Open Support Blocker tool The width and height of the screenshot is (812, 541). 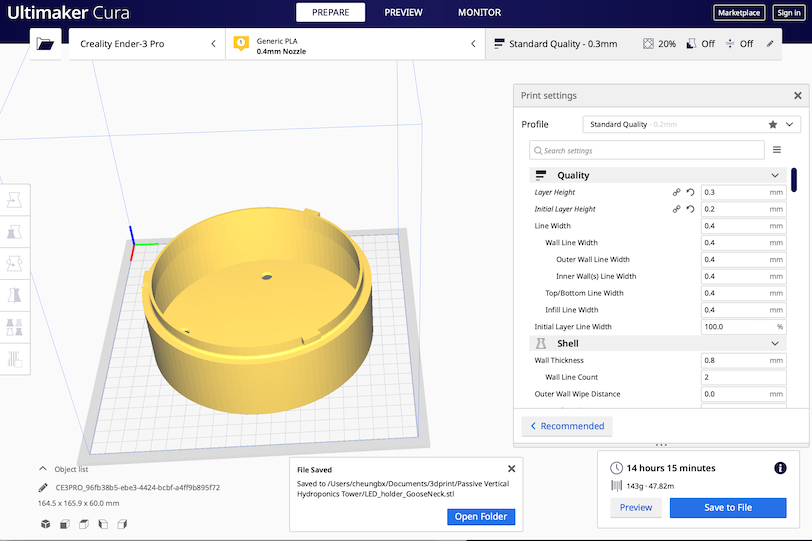coord(14,359)
